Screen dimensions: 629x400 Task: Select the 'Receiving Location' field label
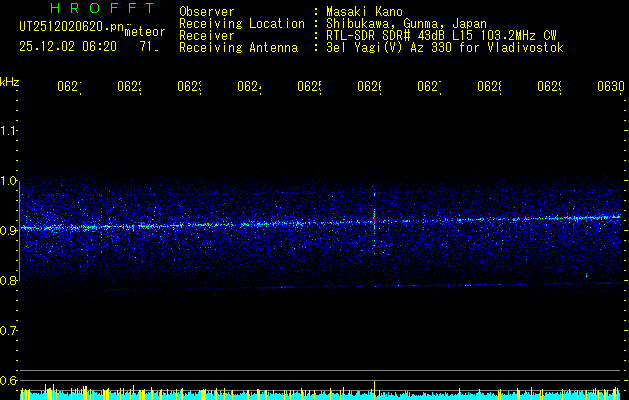coord(241,24)
